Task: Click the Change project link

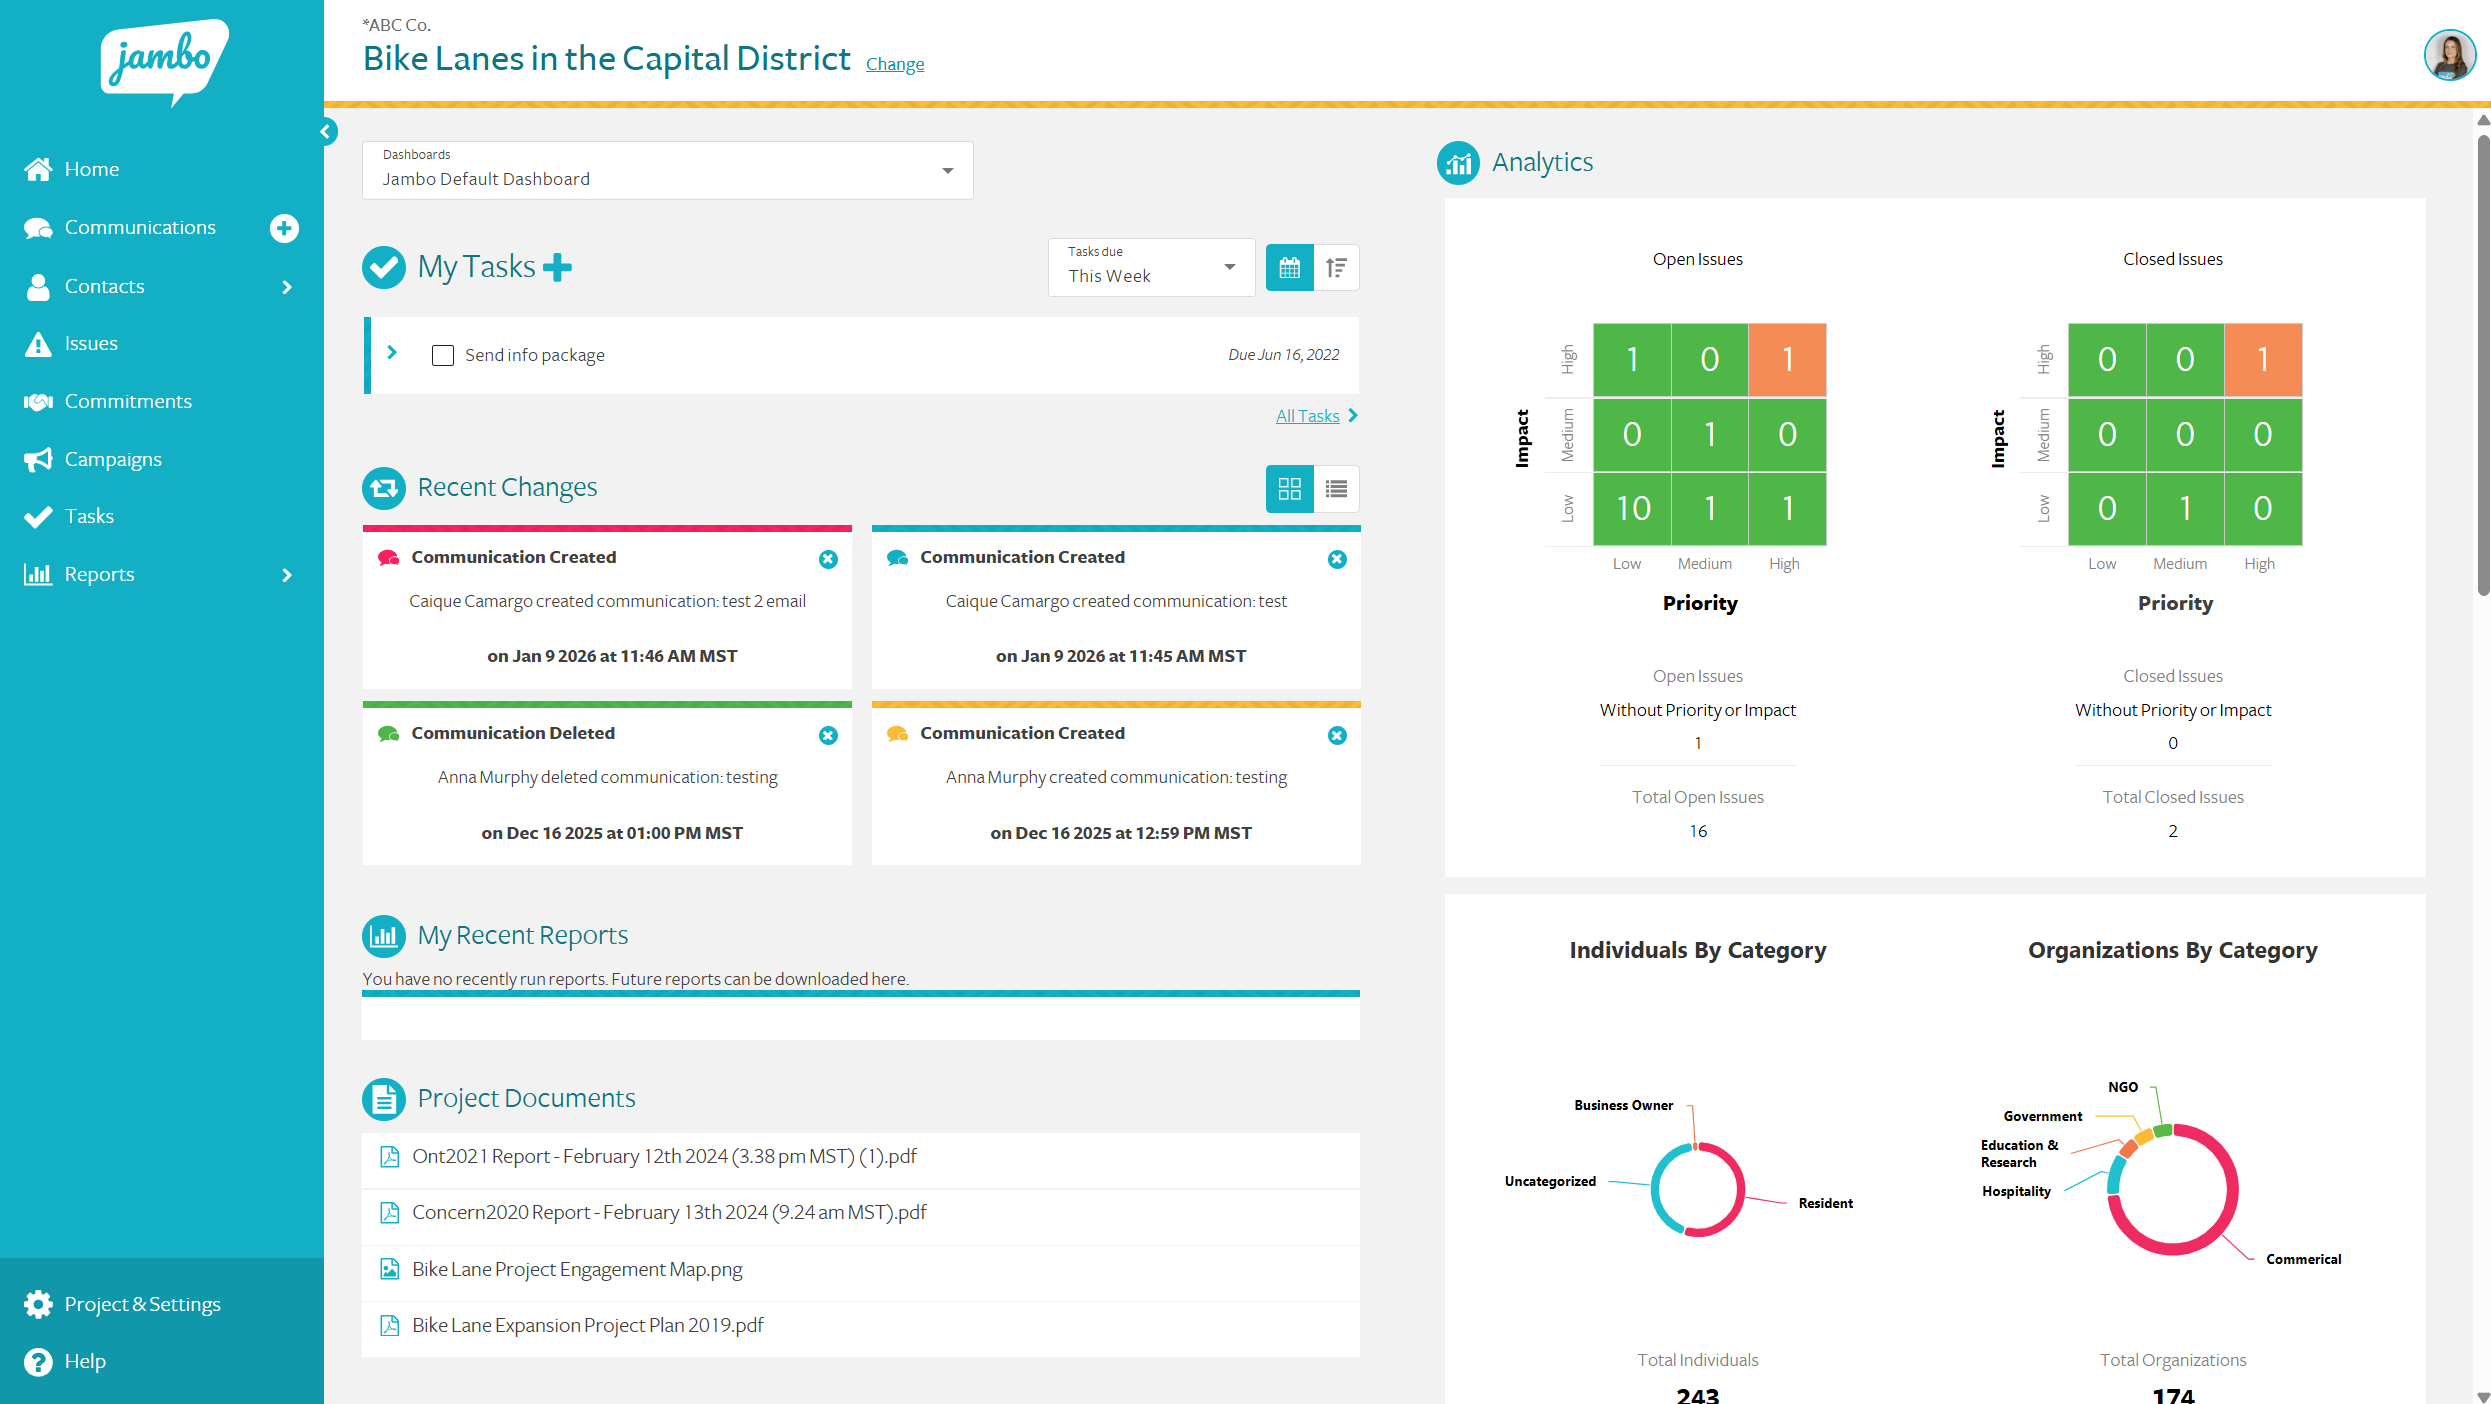Action: click(894, 64)
